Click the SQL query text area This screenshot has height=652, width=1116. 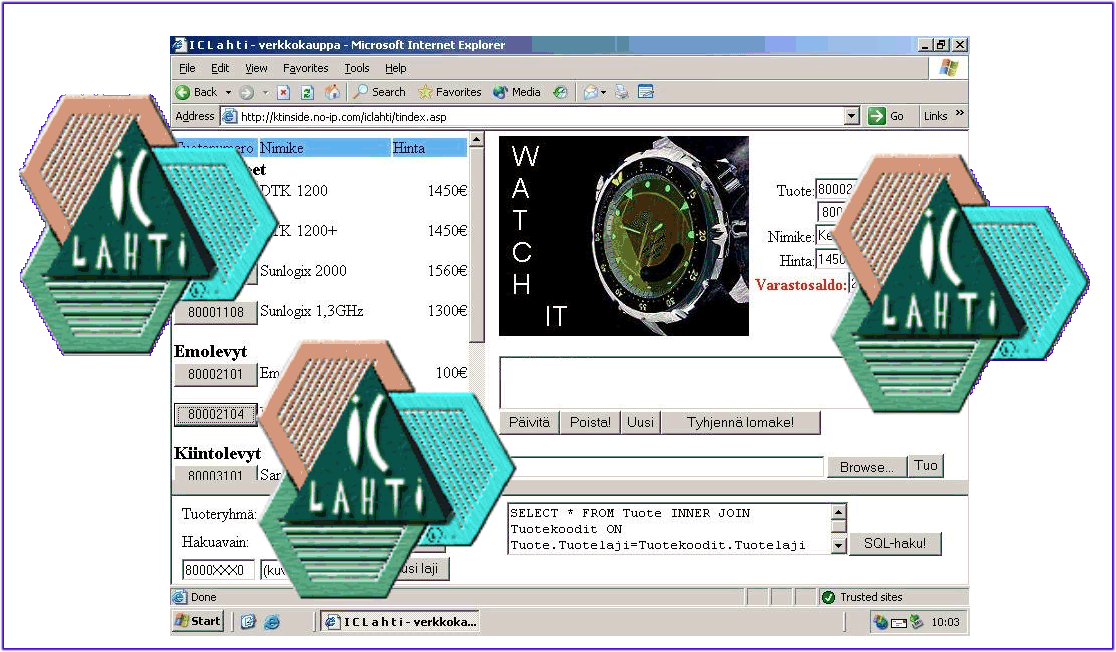point(669,529)
